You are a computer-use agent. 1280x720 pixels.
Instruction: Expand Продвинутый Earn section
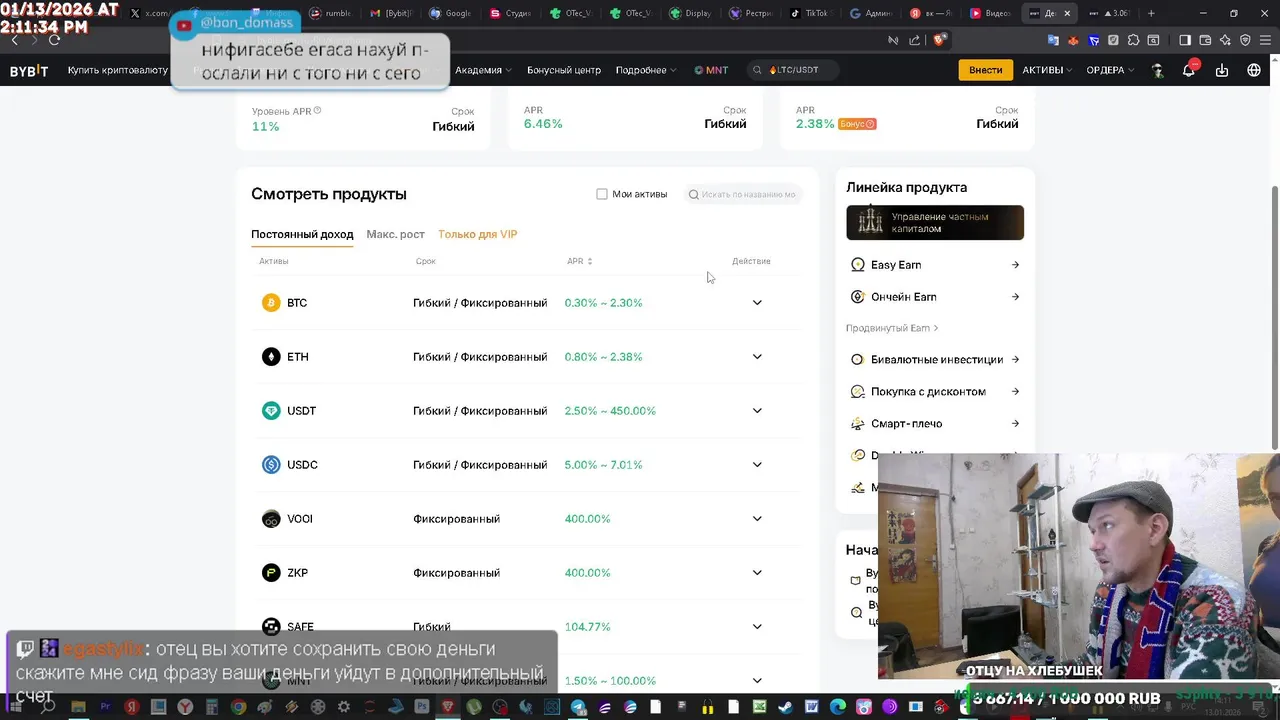click(x=892, y=328)
